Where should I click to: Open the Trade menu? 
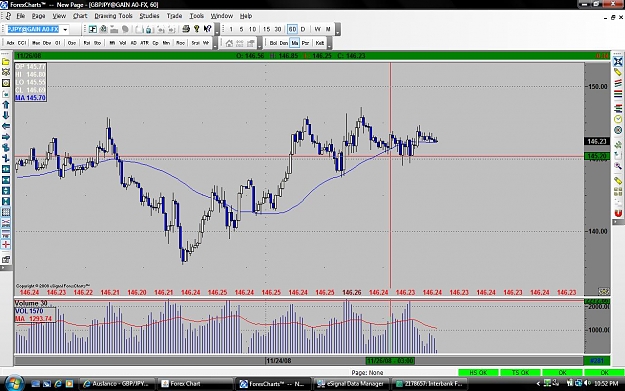click(x=174, y=16)
